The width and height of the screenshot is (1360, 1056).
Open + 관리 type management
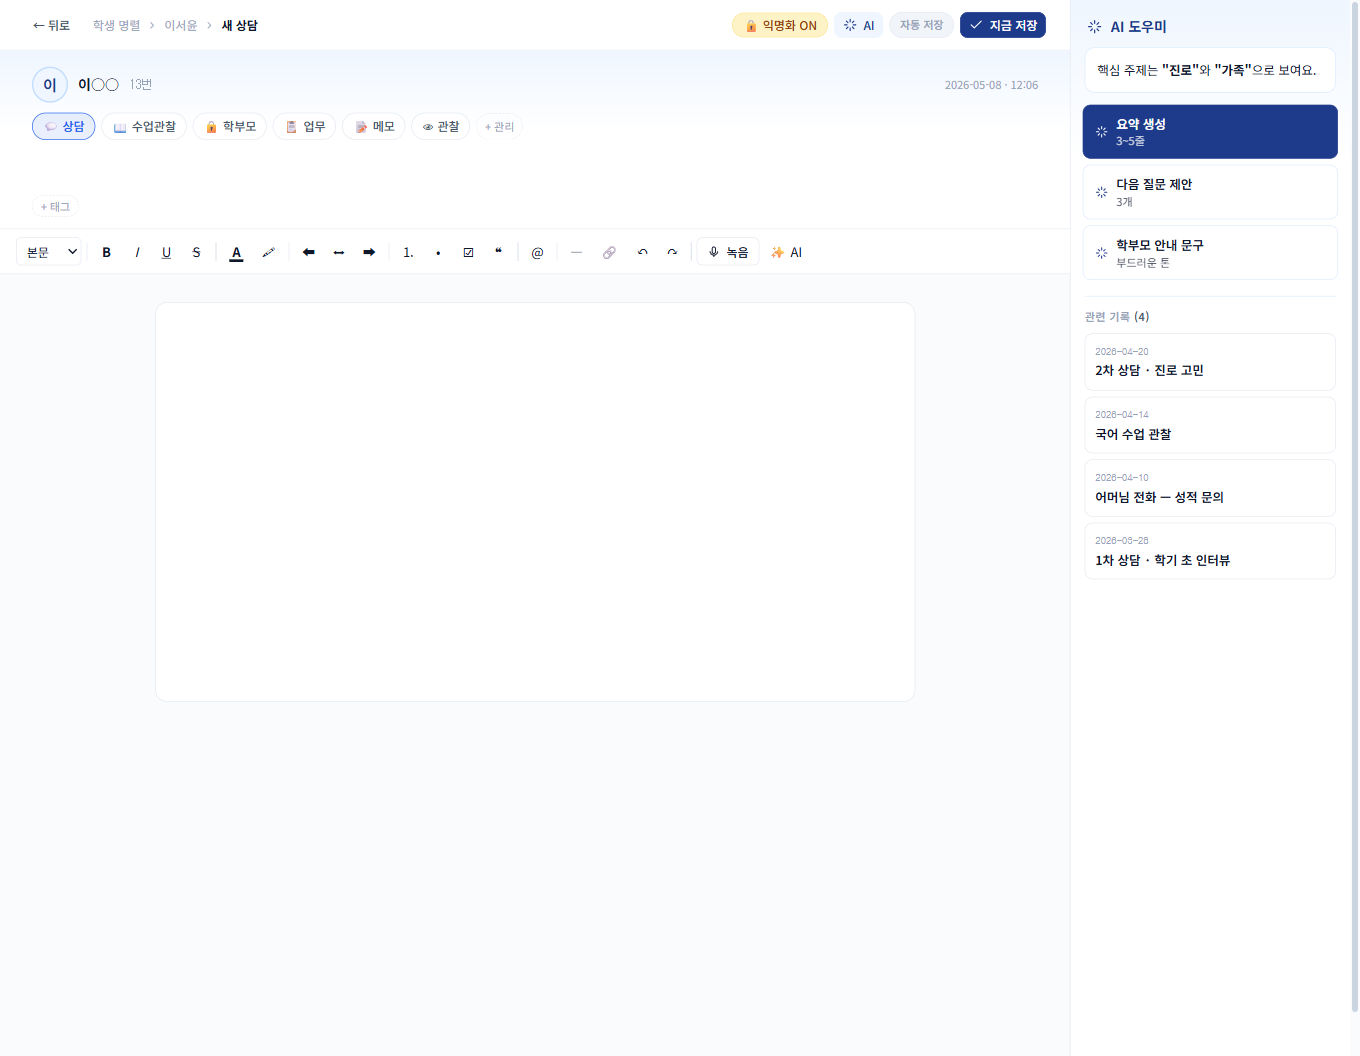click(x=499, y=126)
